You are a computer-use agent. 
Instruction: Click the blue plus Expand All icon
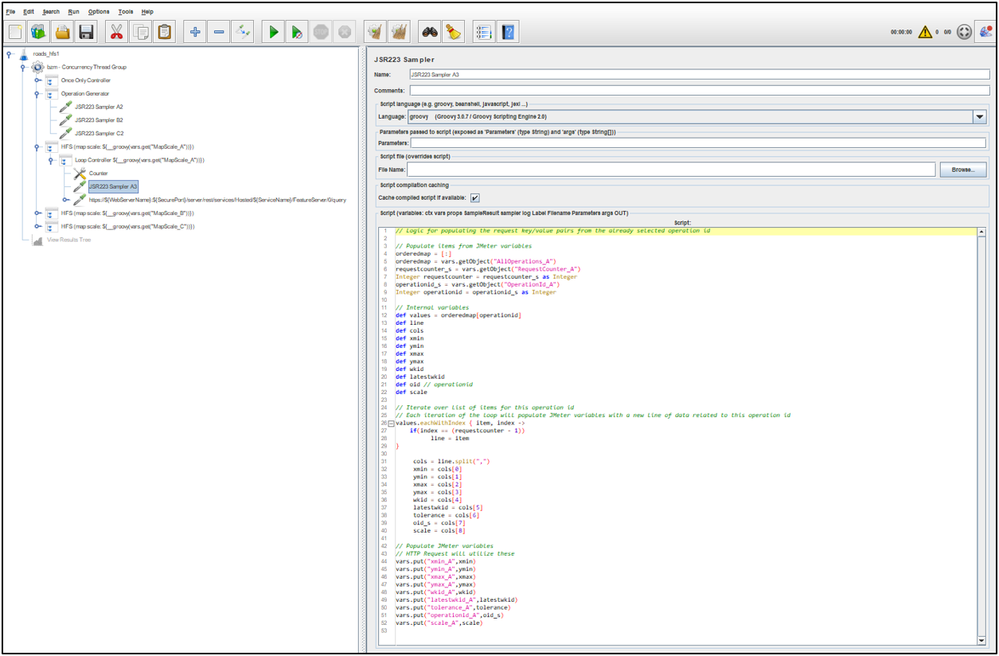pyautogui.click(x=195, y=32)
